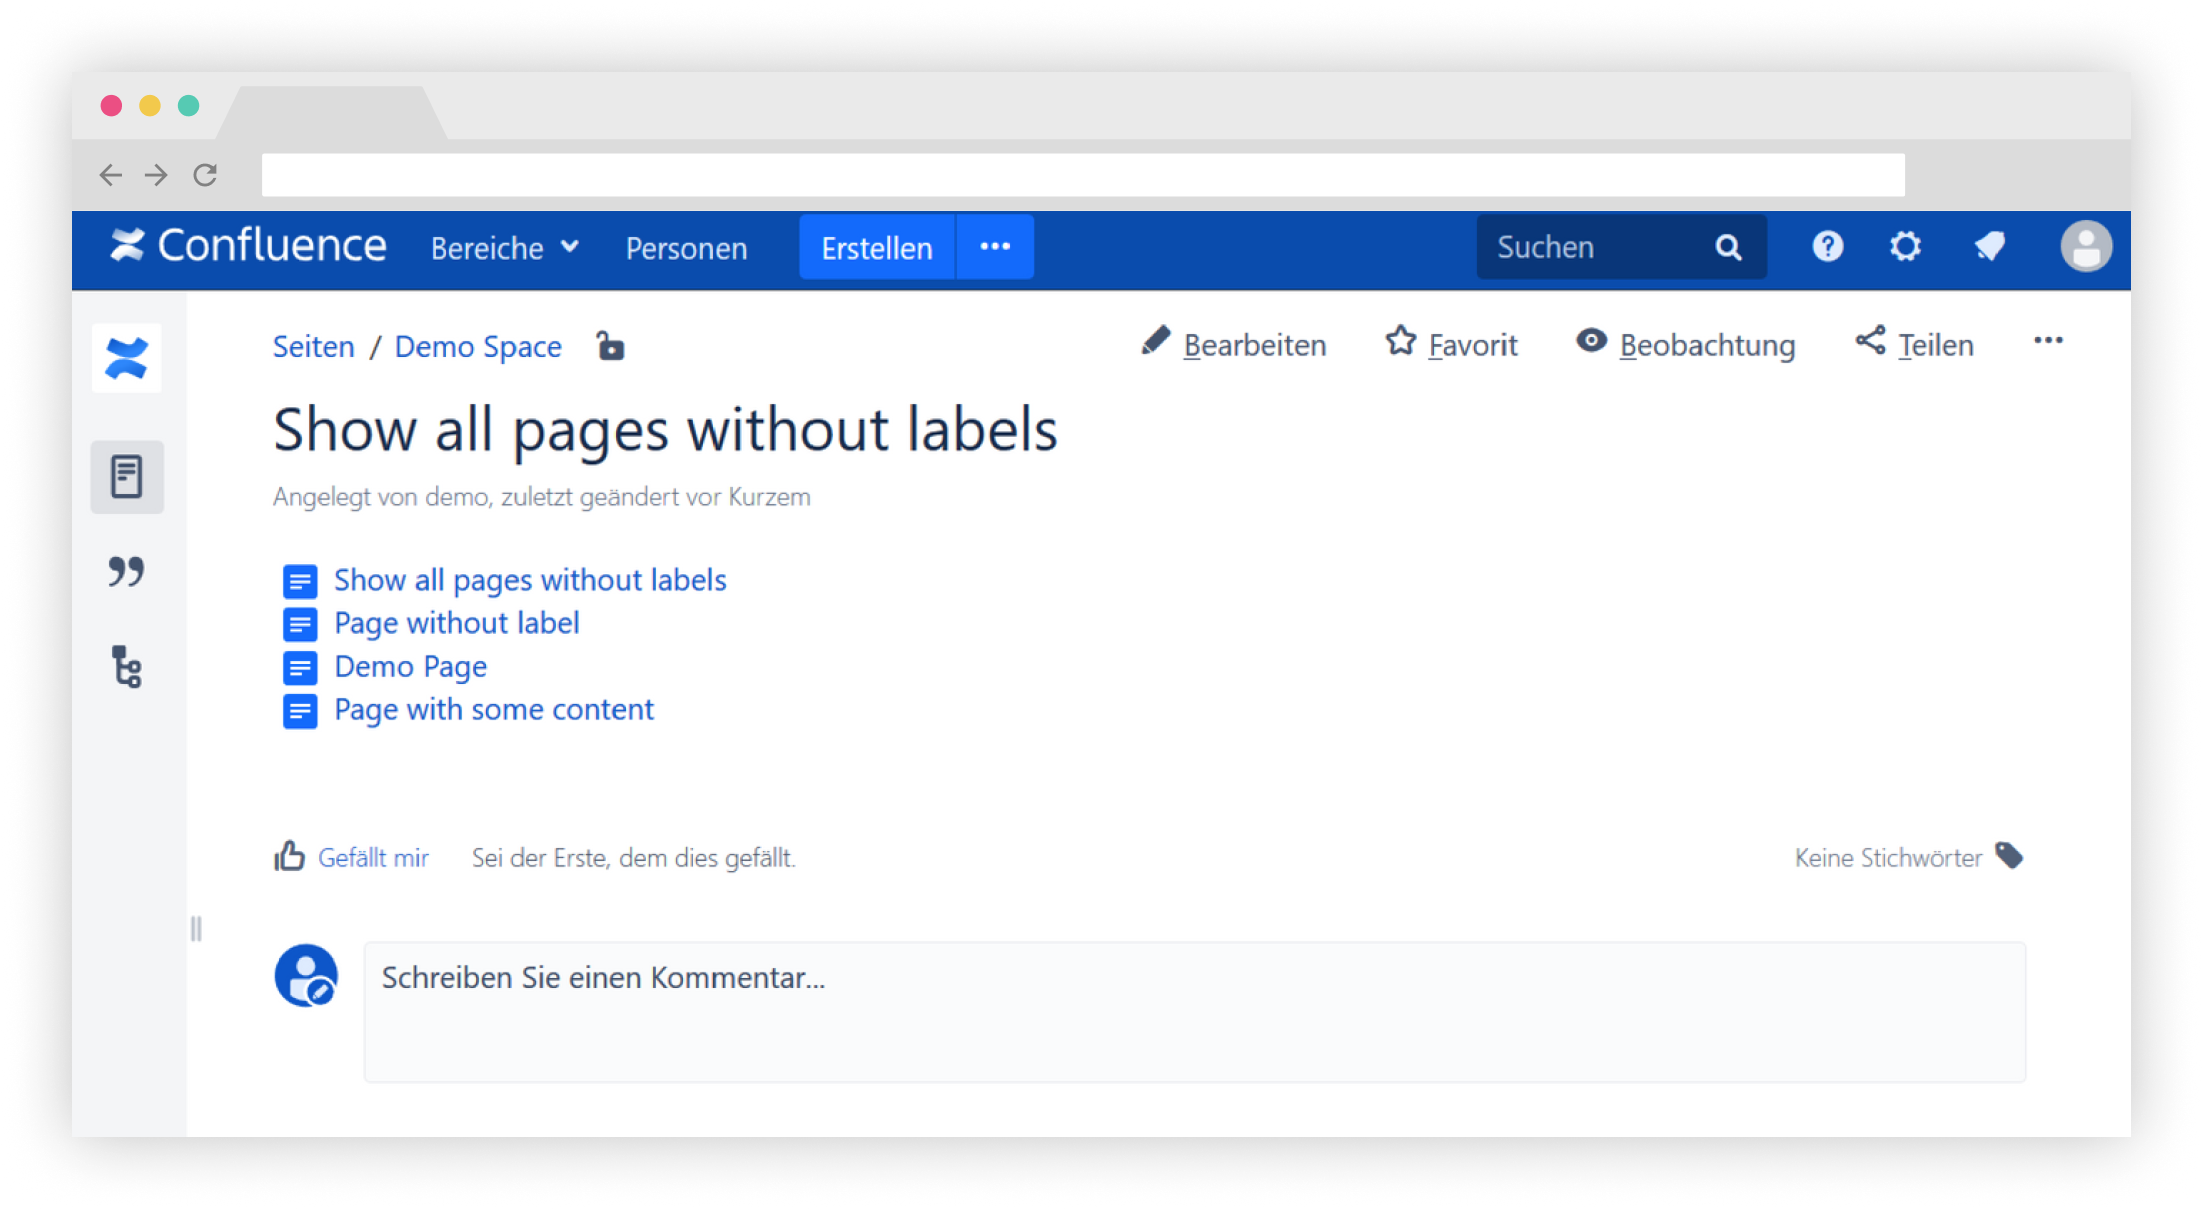Screen dimensions: 2203x1209
Task: Go to Seiten breadcrumb link
Action: click(x=314, y=347)
